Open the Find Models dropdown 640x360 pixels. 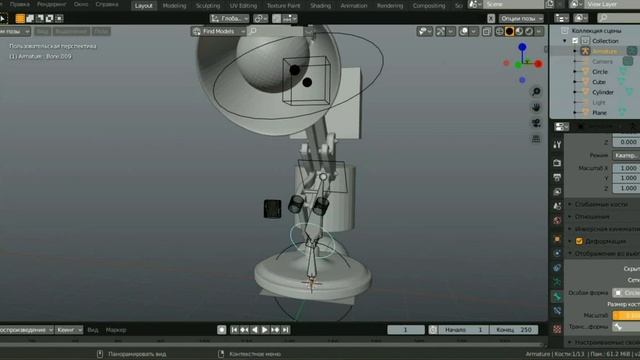[x=219, y=31]
